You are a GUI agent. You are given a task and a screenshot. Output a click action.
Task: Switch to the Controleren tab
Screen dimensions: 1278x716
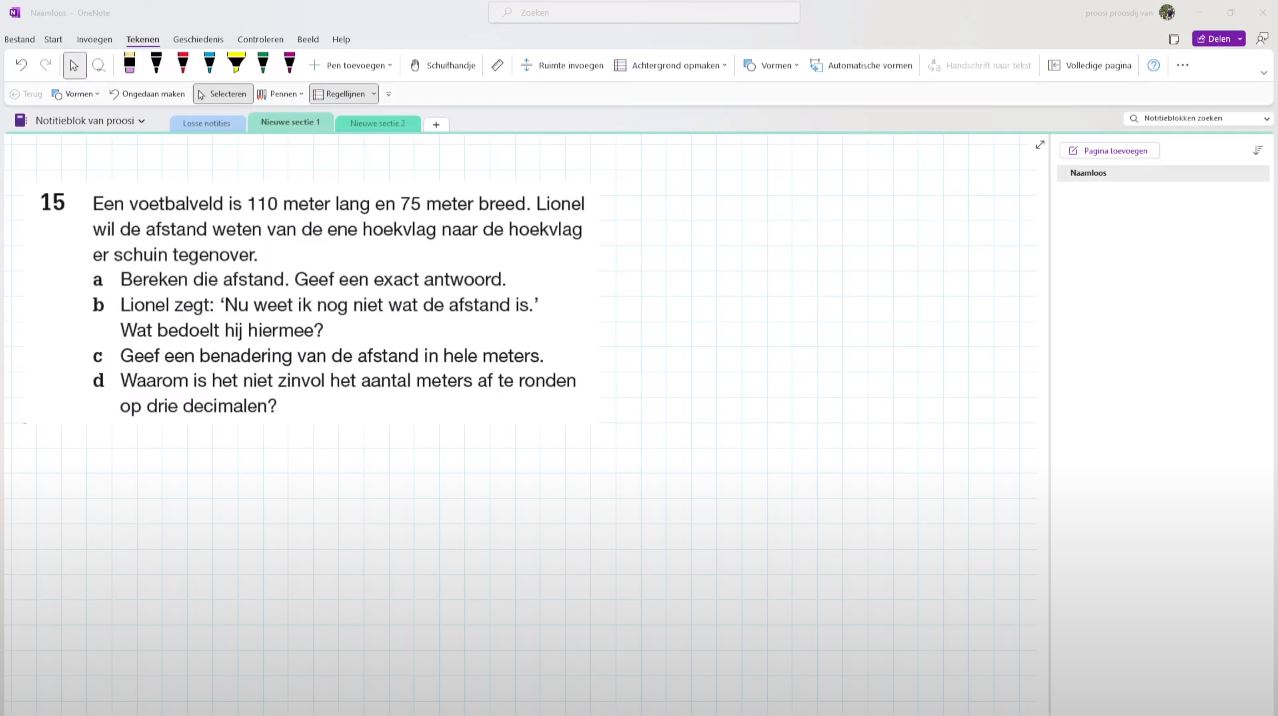coord(260,40)
